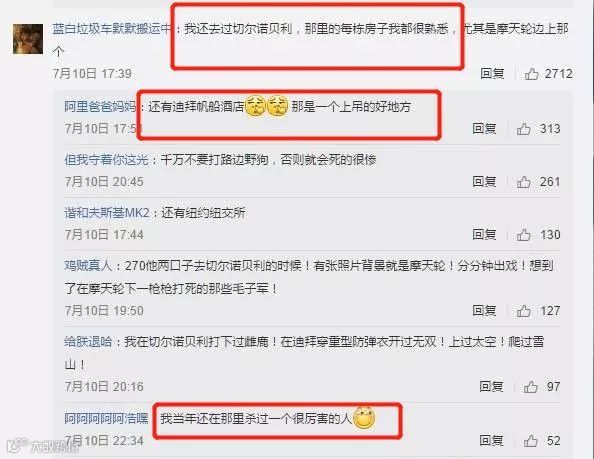The width and height of the screenshot is (594, 459).
Task: Open 鸡贼真人 username link
Action: click(88, 266)
